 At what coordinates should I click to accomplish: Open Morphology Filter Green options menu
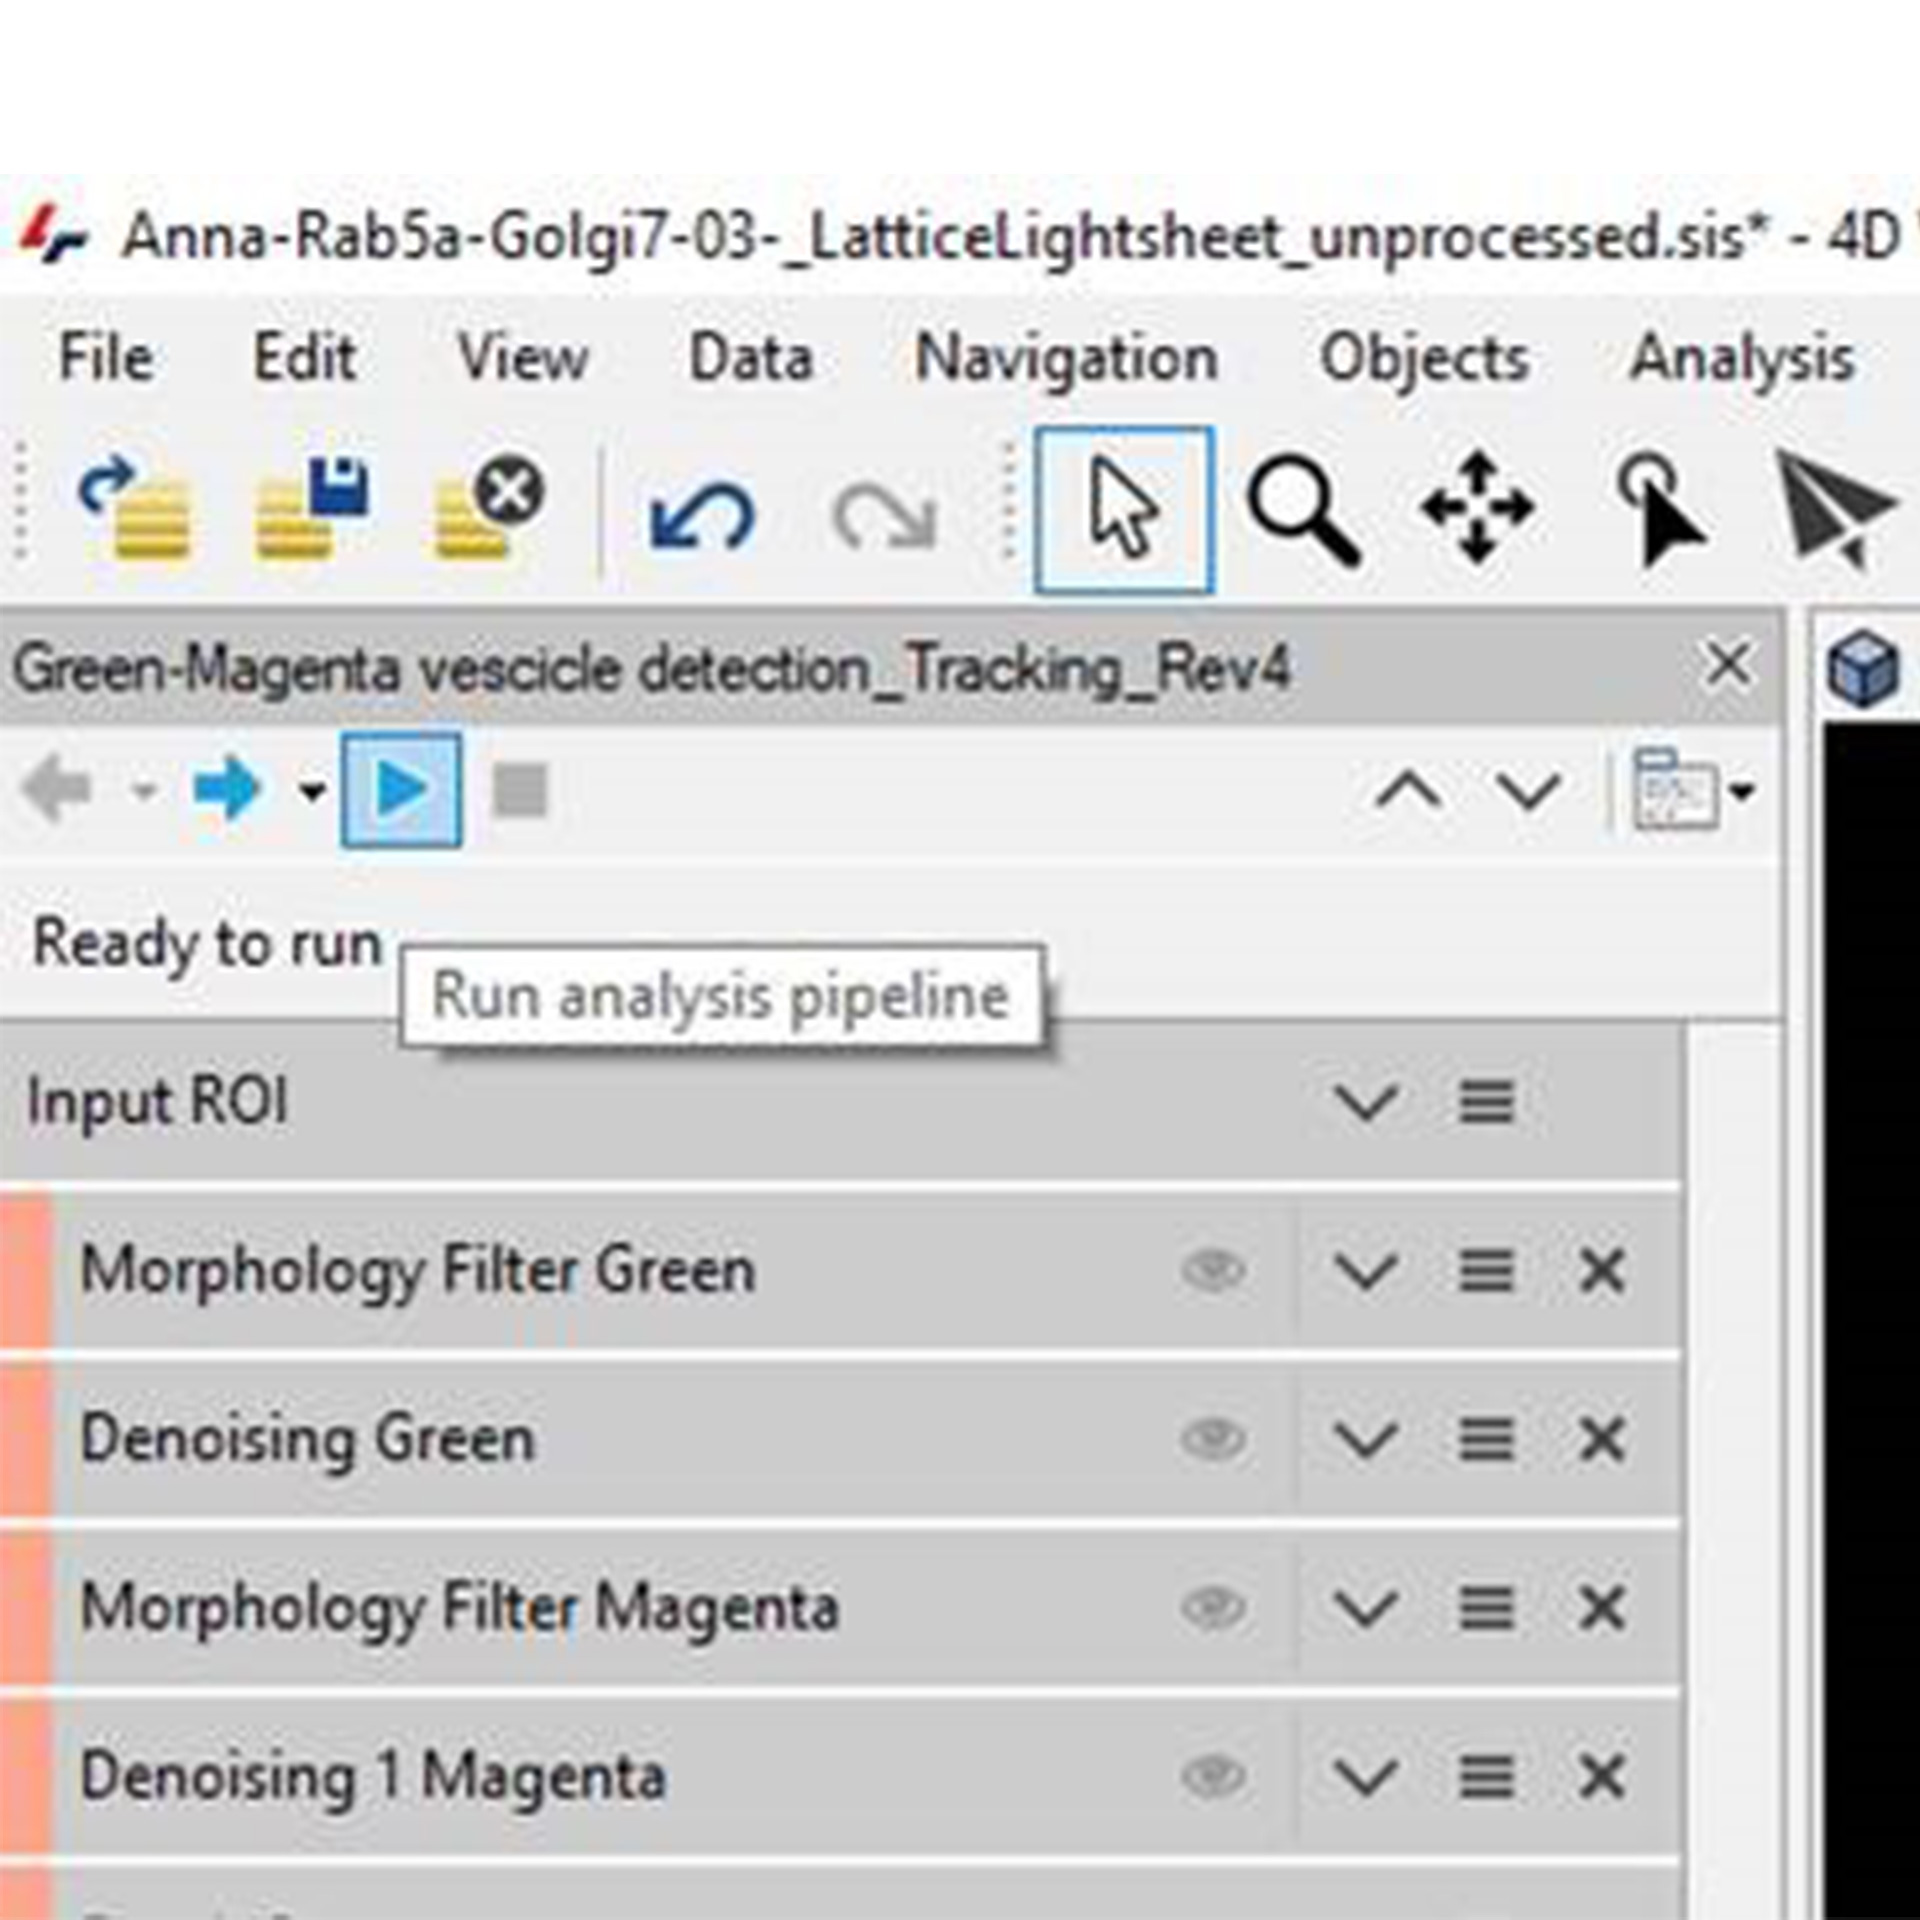pyautogui.click(x=1486, y=1271)
